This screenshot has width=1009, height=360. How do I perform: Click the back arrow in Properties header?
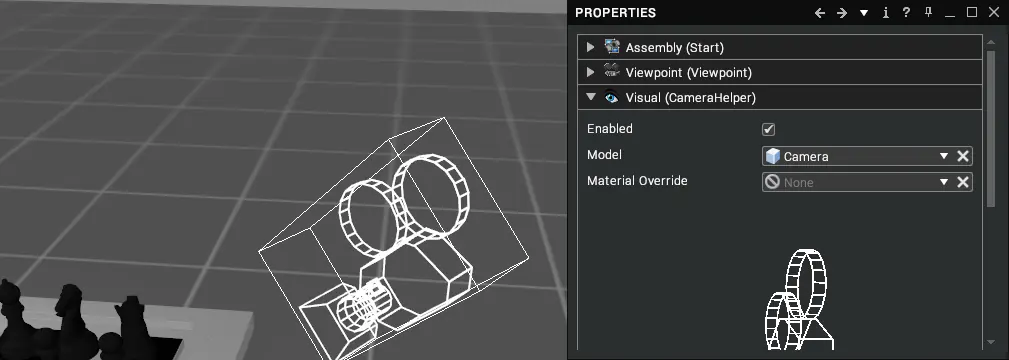820,13
